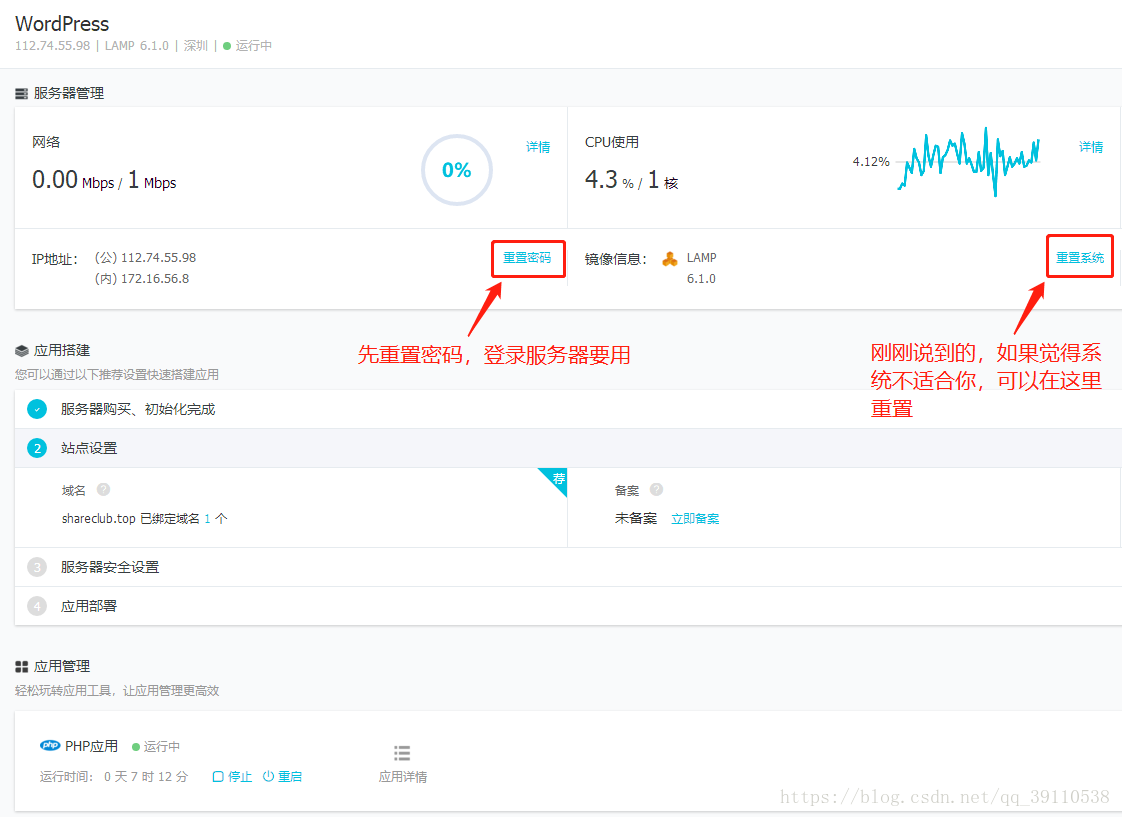
Task: Open network 详情 link
Action: [x=538, y=147]
